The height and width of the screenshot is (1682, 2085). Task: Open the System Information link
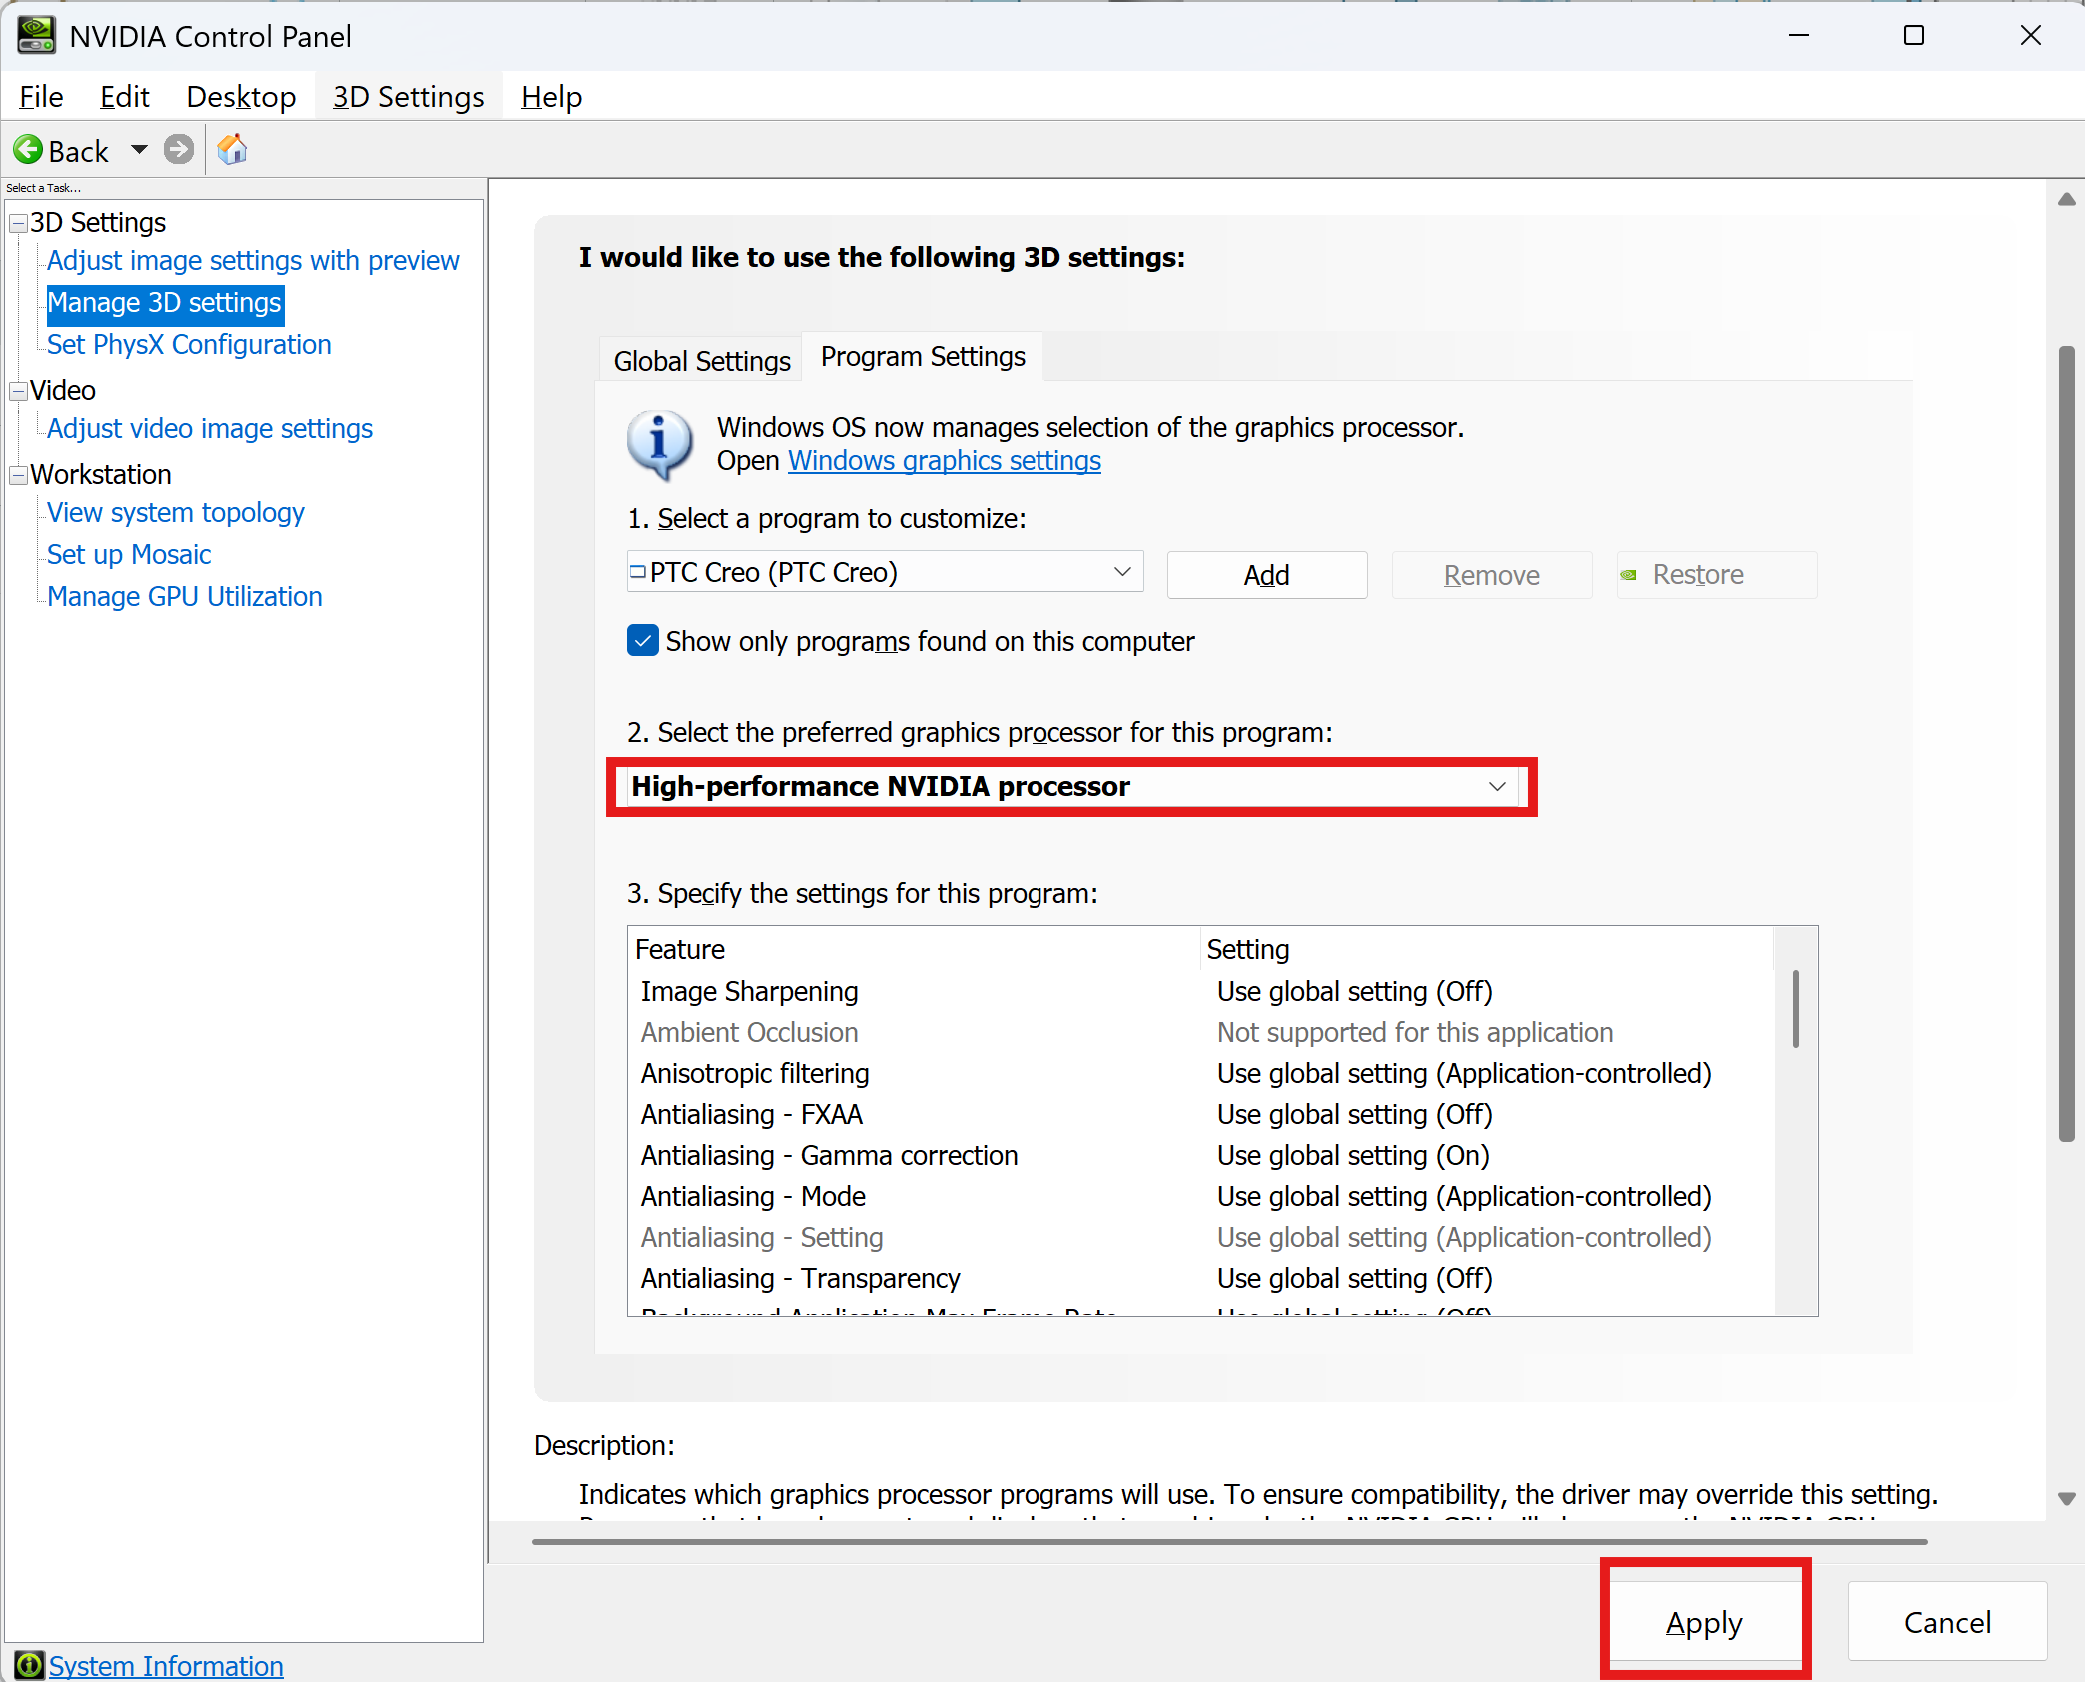coord(166,1666)
